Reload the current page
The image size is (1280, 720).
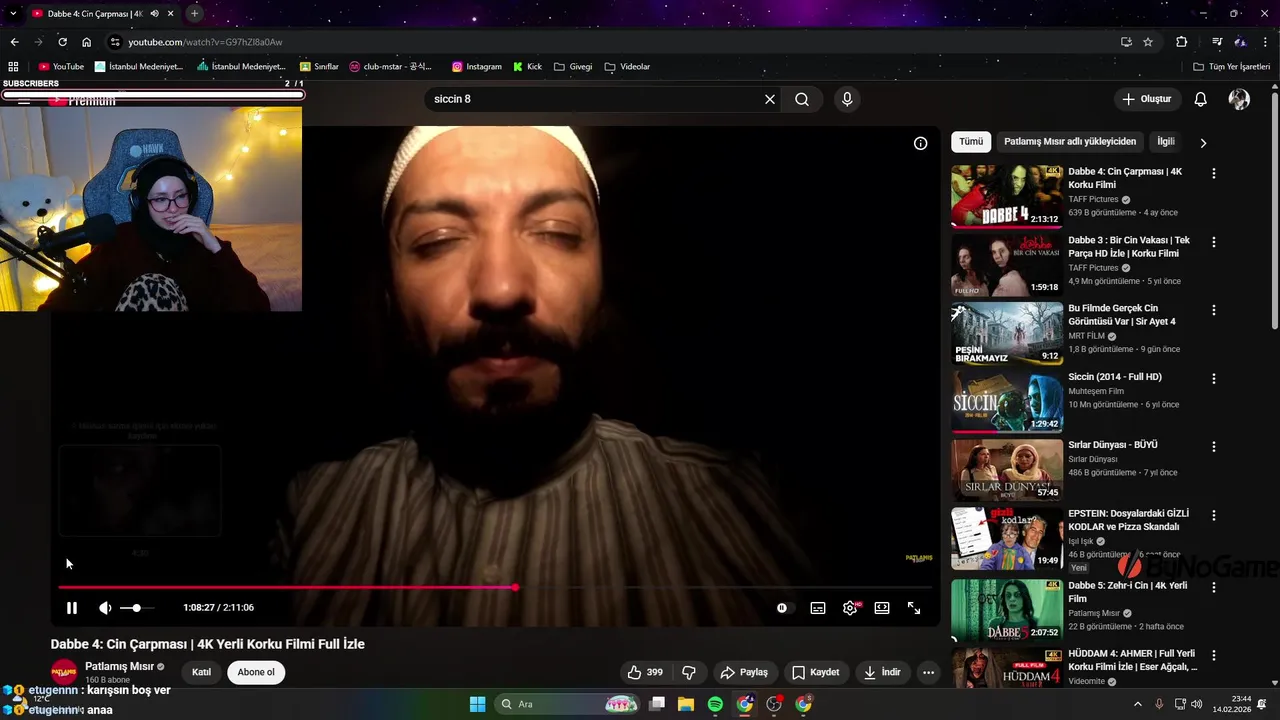click(62, 42)
